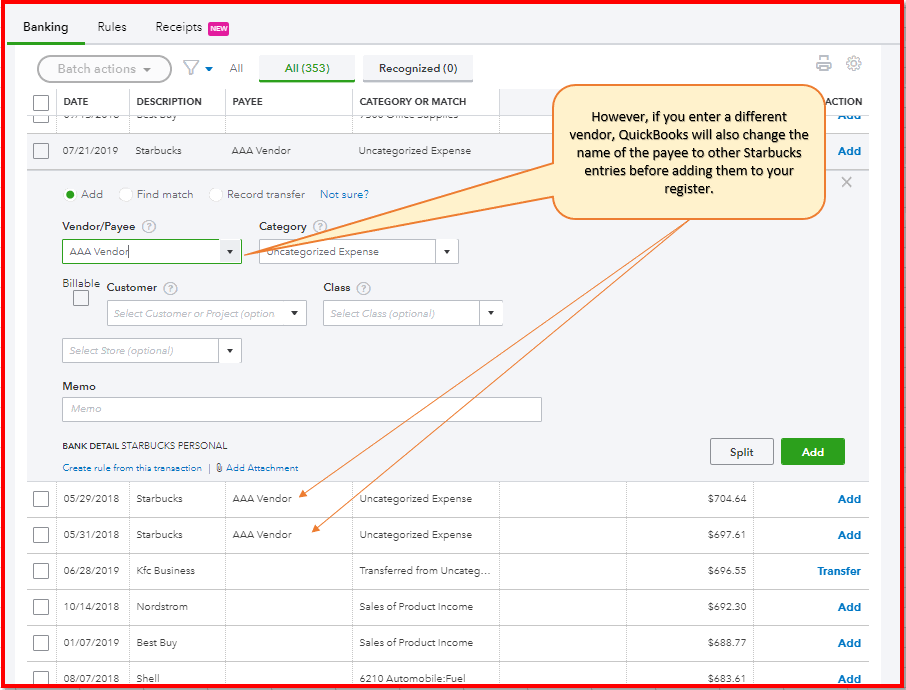Viewport: 906px width, 690px height.
Task: Select the Record transfer radio button
Action: point(216,195)
